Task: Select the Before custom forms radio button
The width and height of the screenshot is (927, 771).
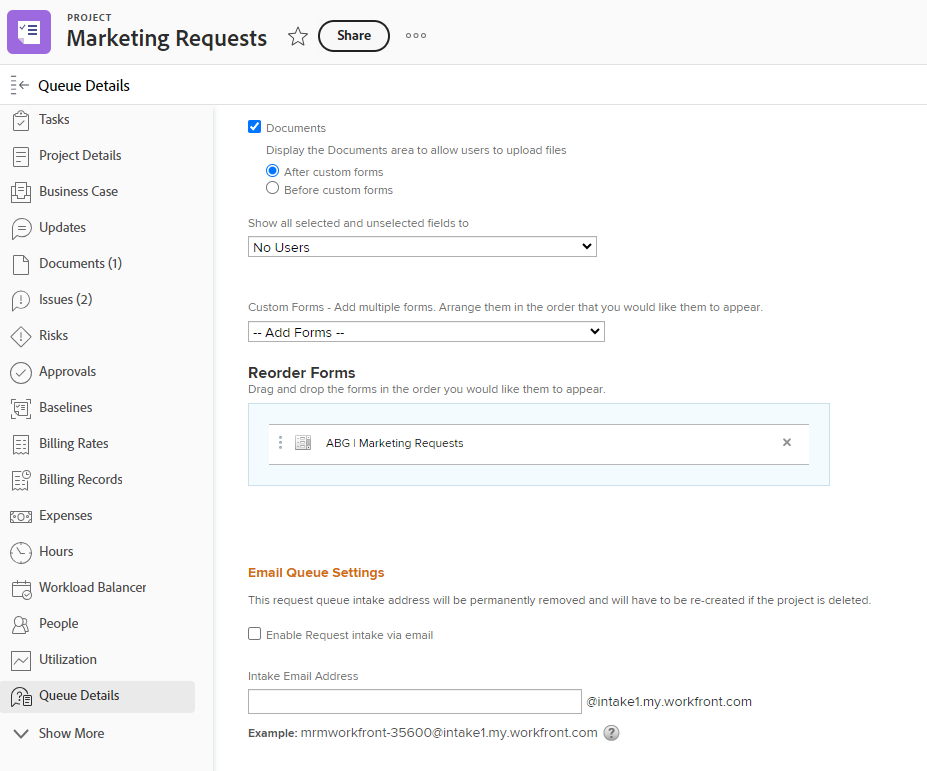Action: 272,187
